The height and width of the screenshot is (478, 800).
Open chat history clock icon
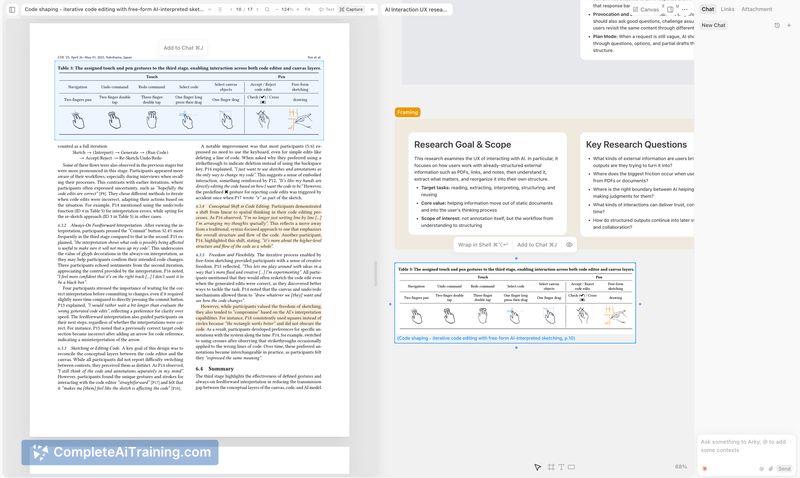pyautogui.click(x=777, y=25)
